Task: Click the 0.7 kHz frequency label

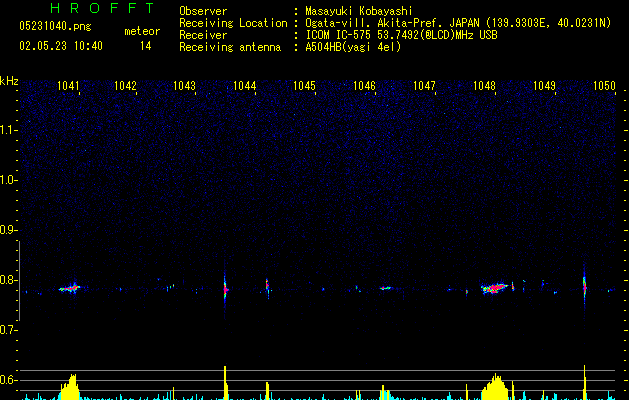Action: [8, 330]
